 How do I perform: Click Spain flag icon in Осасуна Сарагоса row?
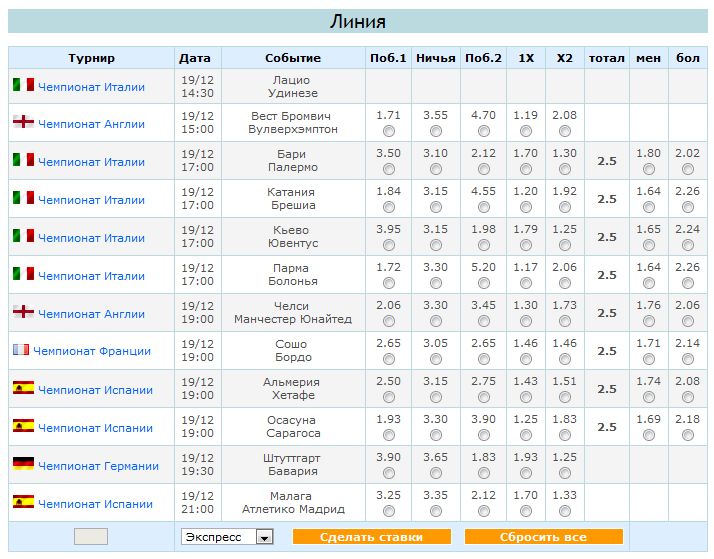(23, 426)
